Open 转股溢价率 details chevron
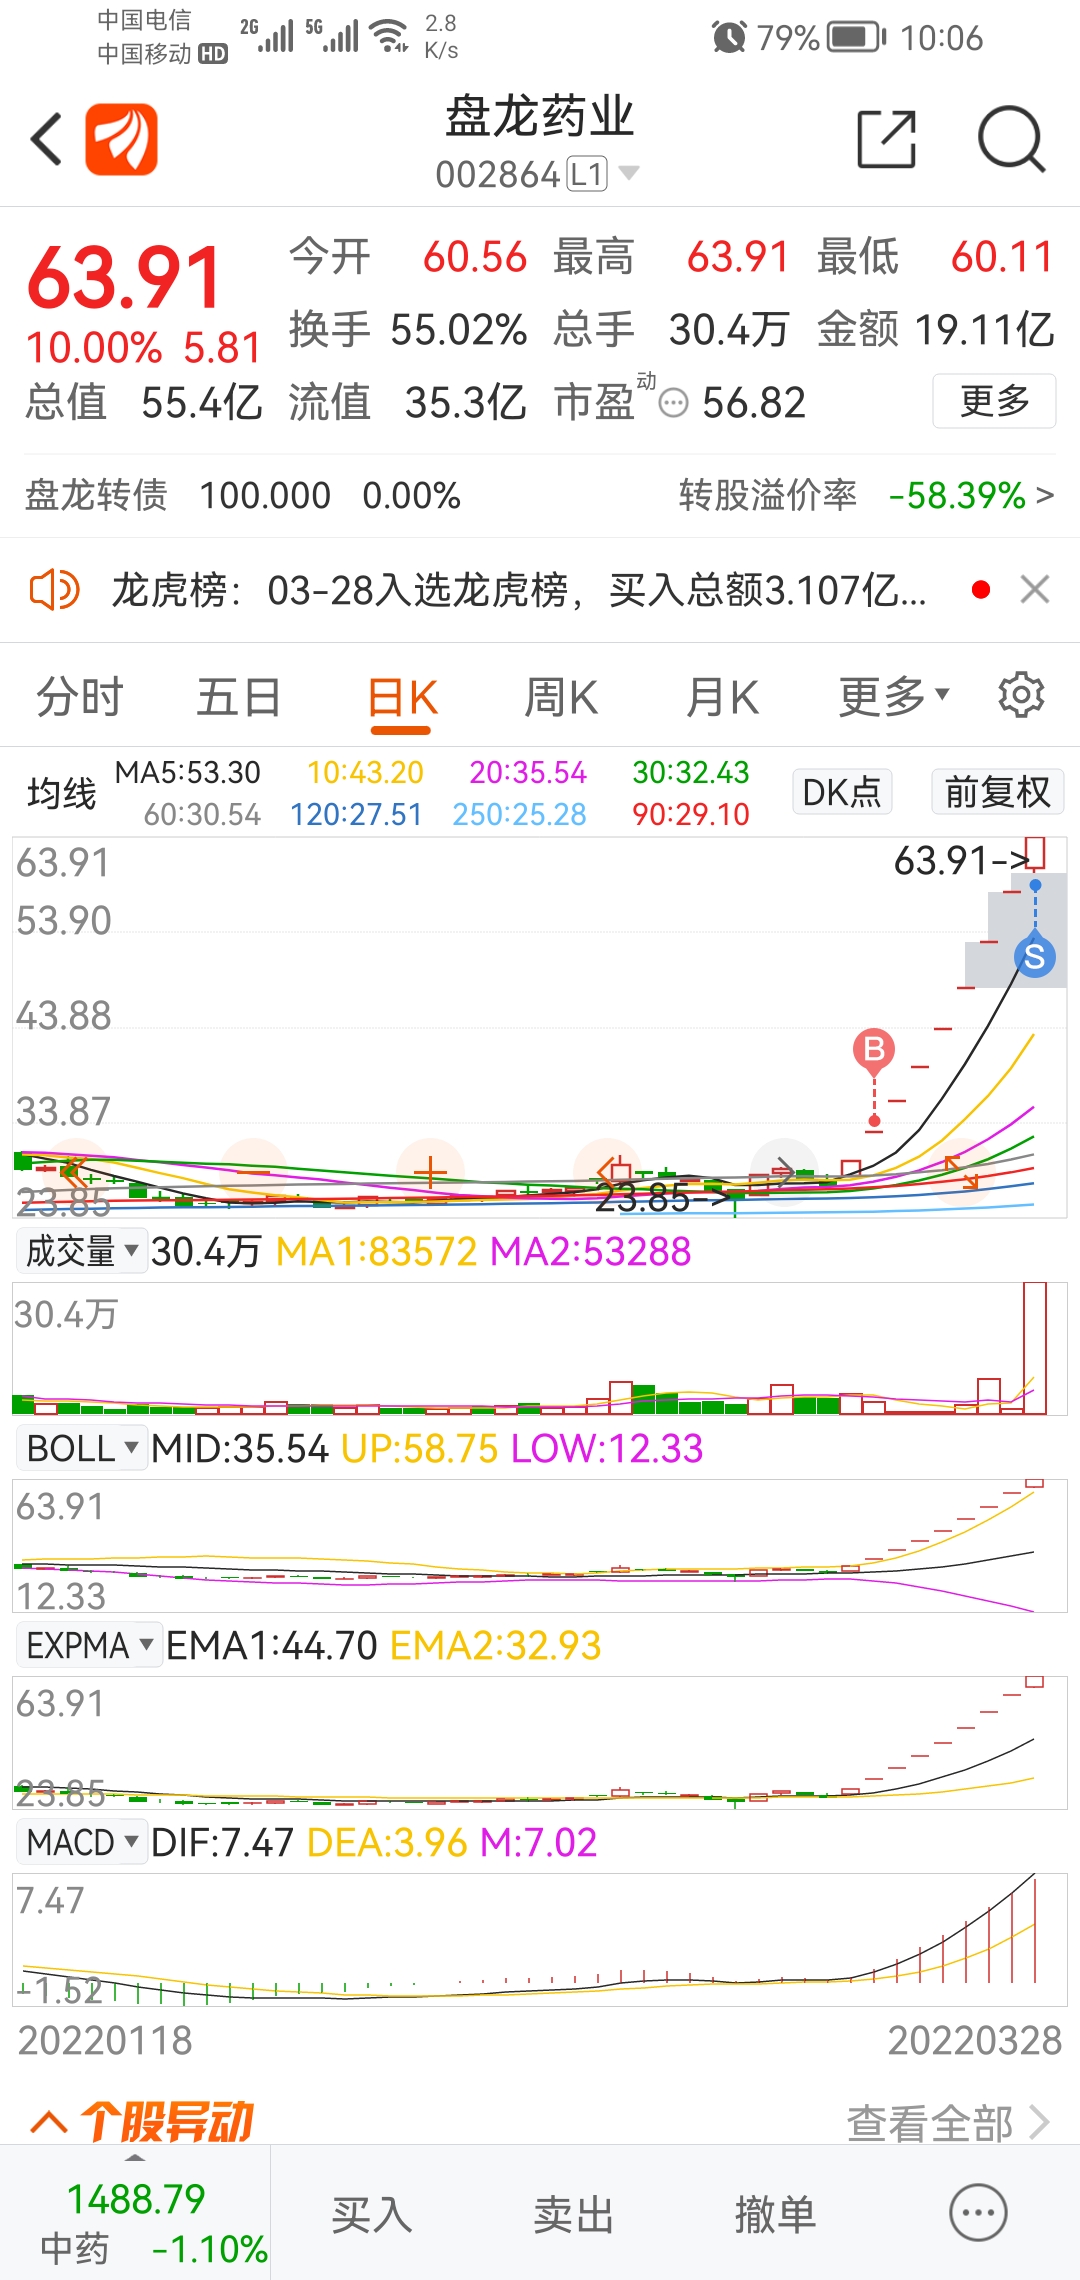 [1045, 495]
